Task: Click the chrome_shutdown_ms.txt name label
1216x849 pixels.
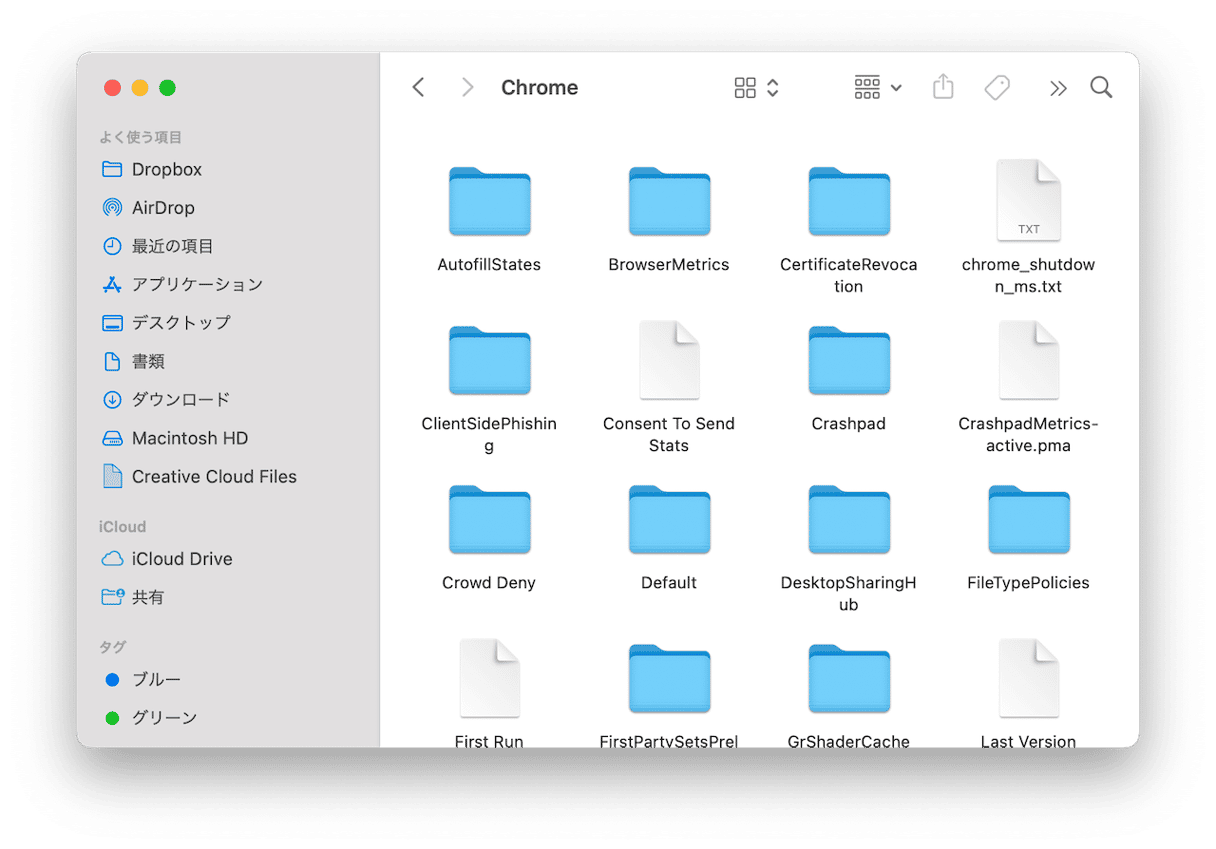Action: [x=1029, y=276]
